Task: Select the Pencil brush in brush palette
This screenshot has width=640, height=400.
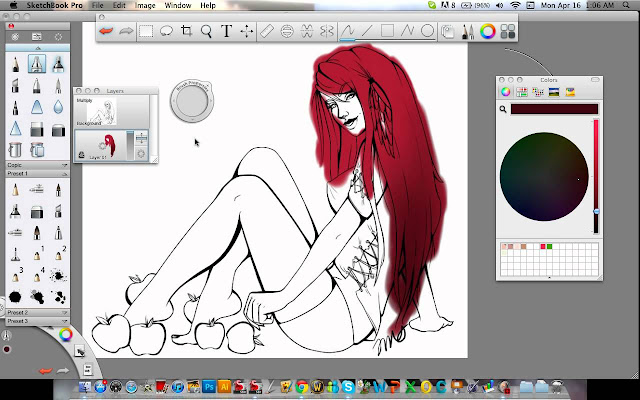Action: (x=16, y=64)
